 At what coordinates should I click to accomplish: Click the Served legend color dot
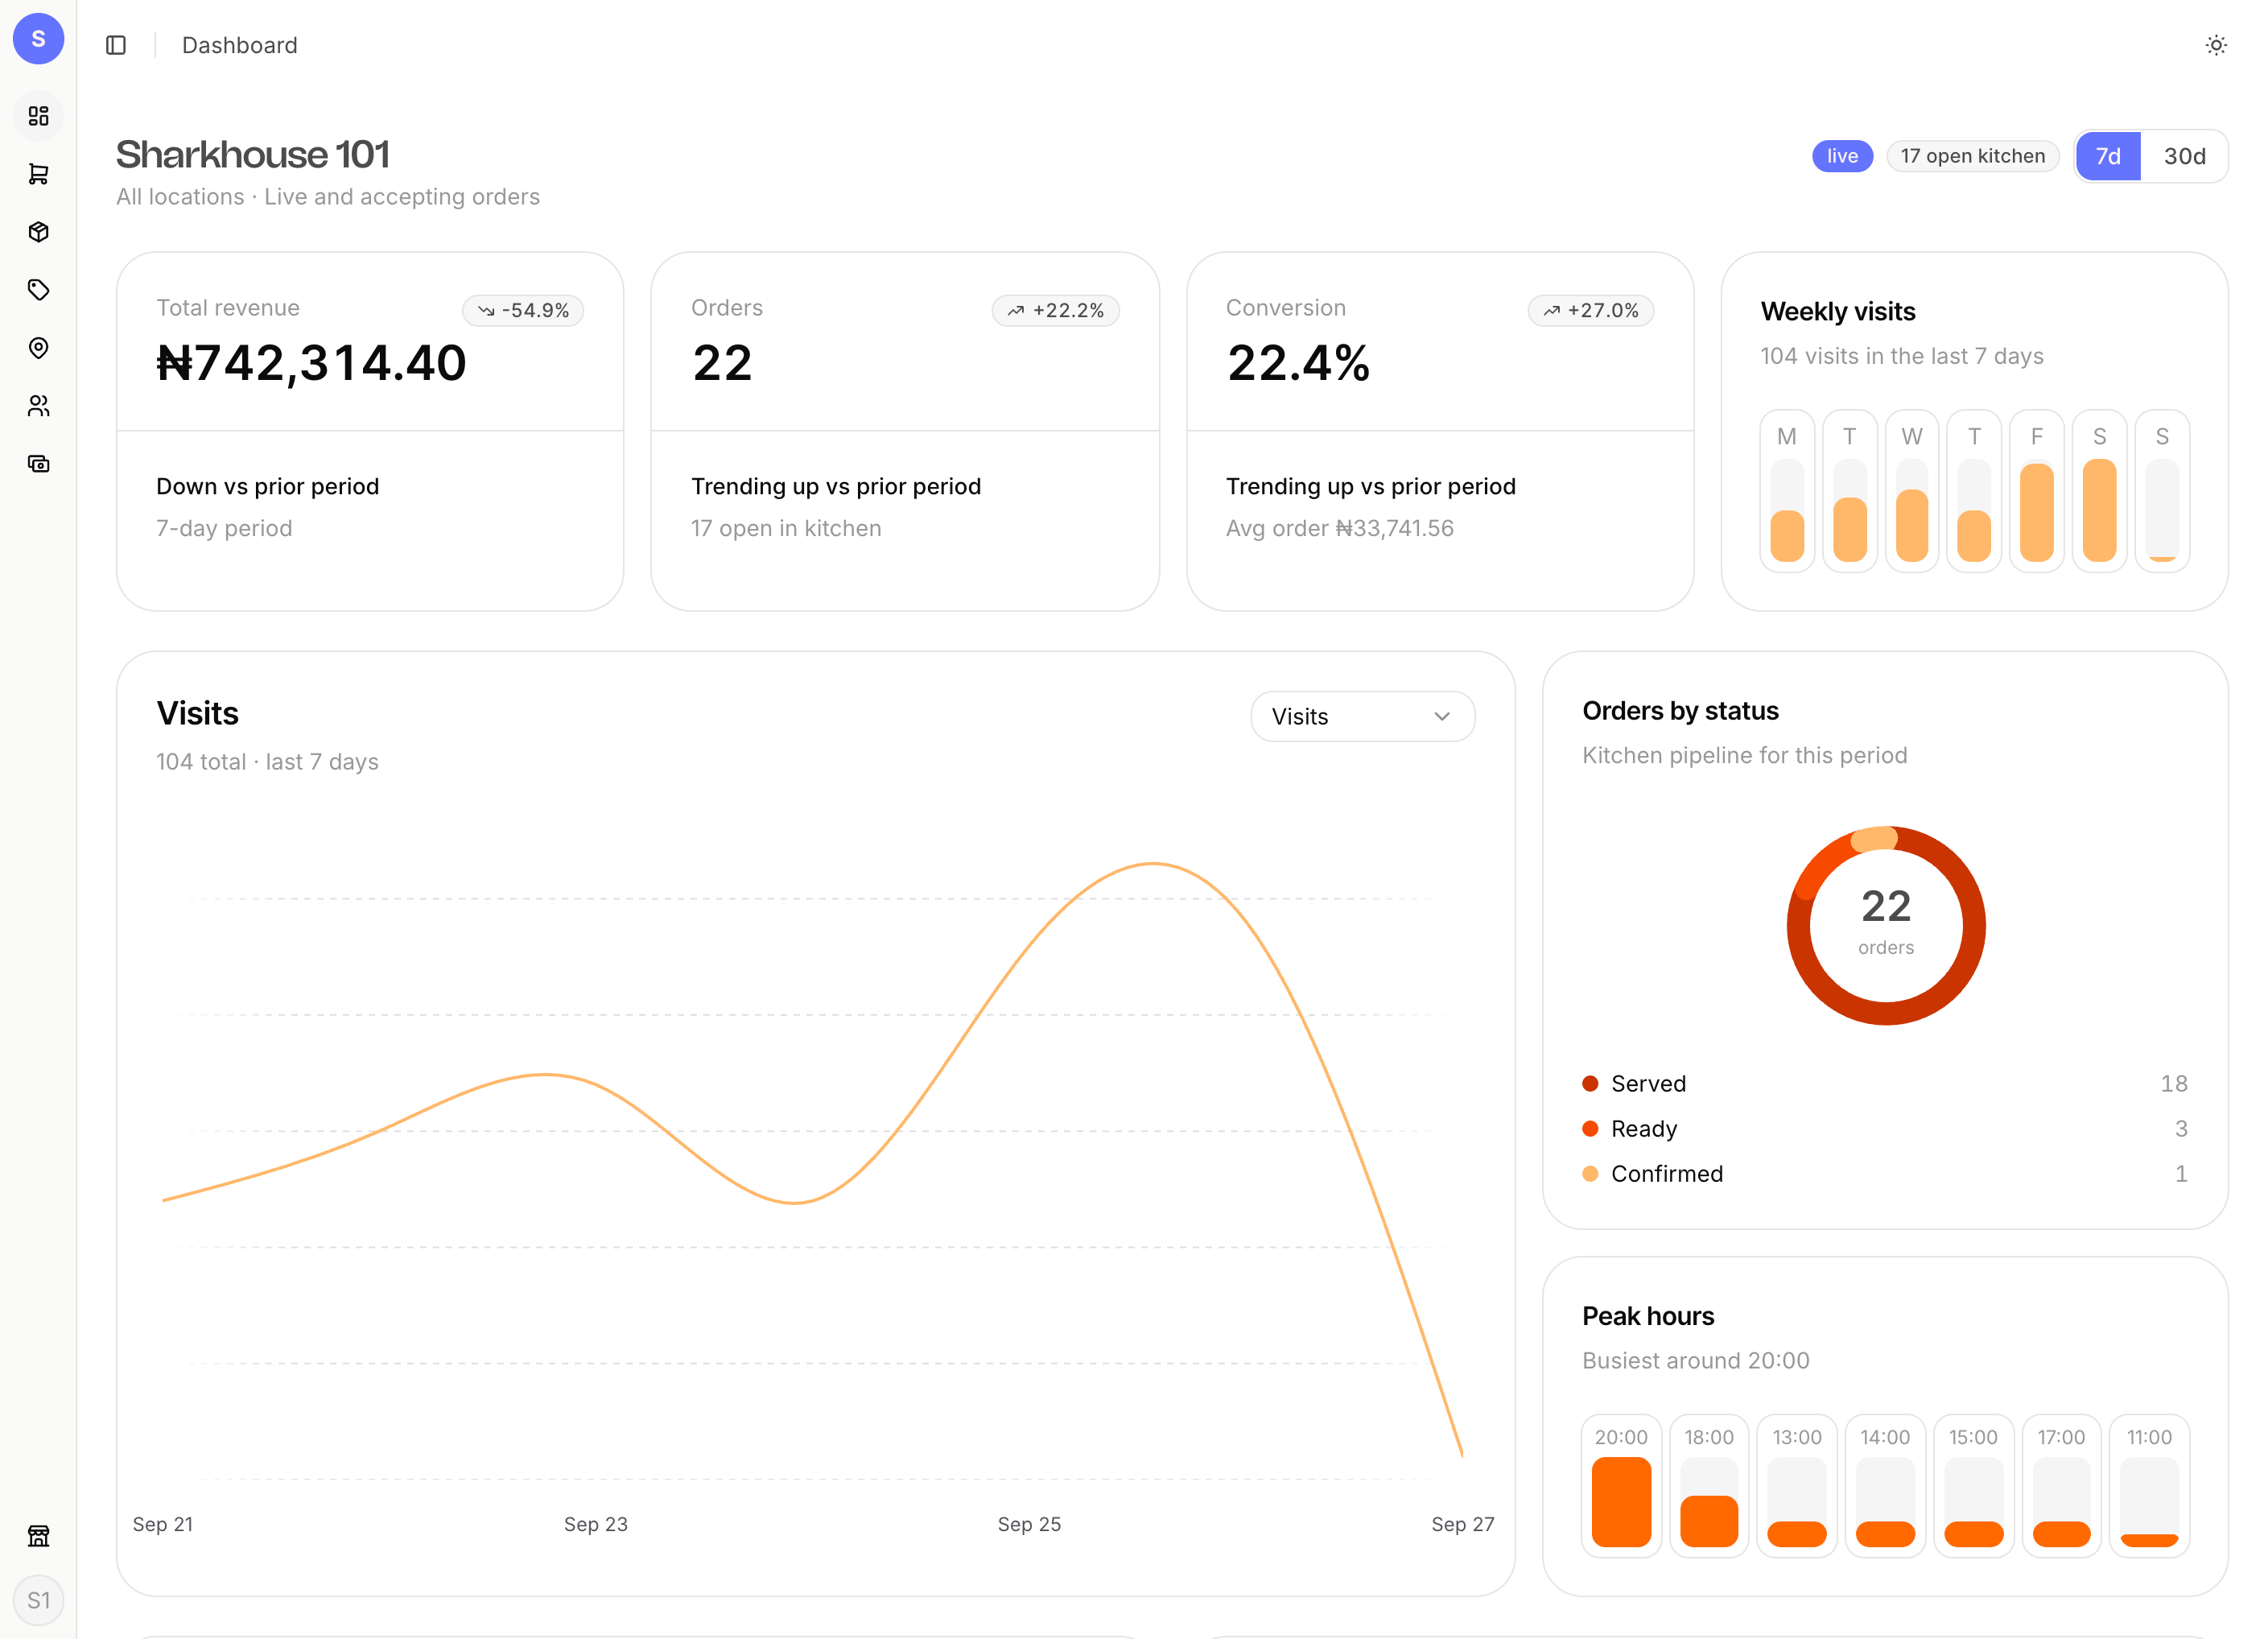(x=1590, y=1083)
